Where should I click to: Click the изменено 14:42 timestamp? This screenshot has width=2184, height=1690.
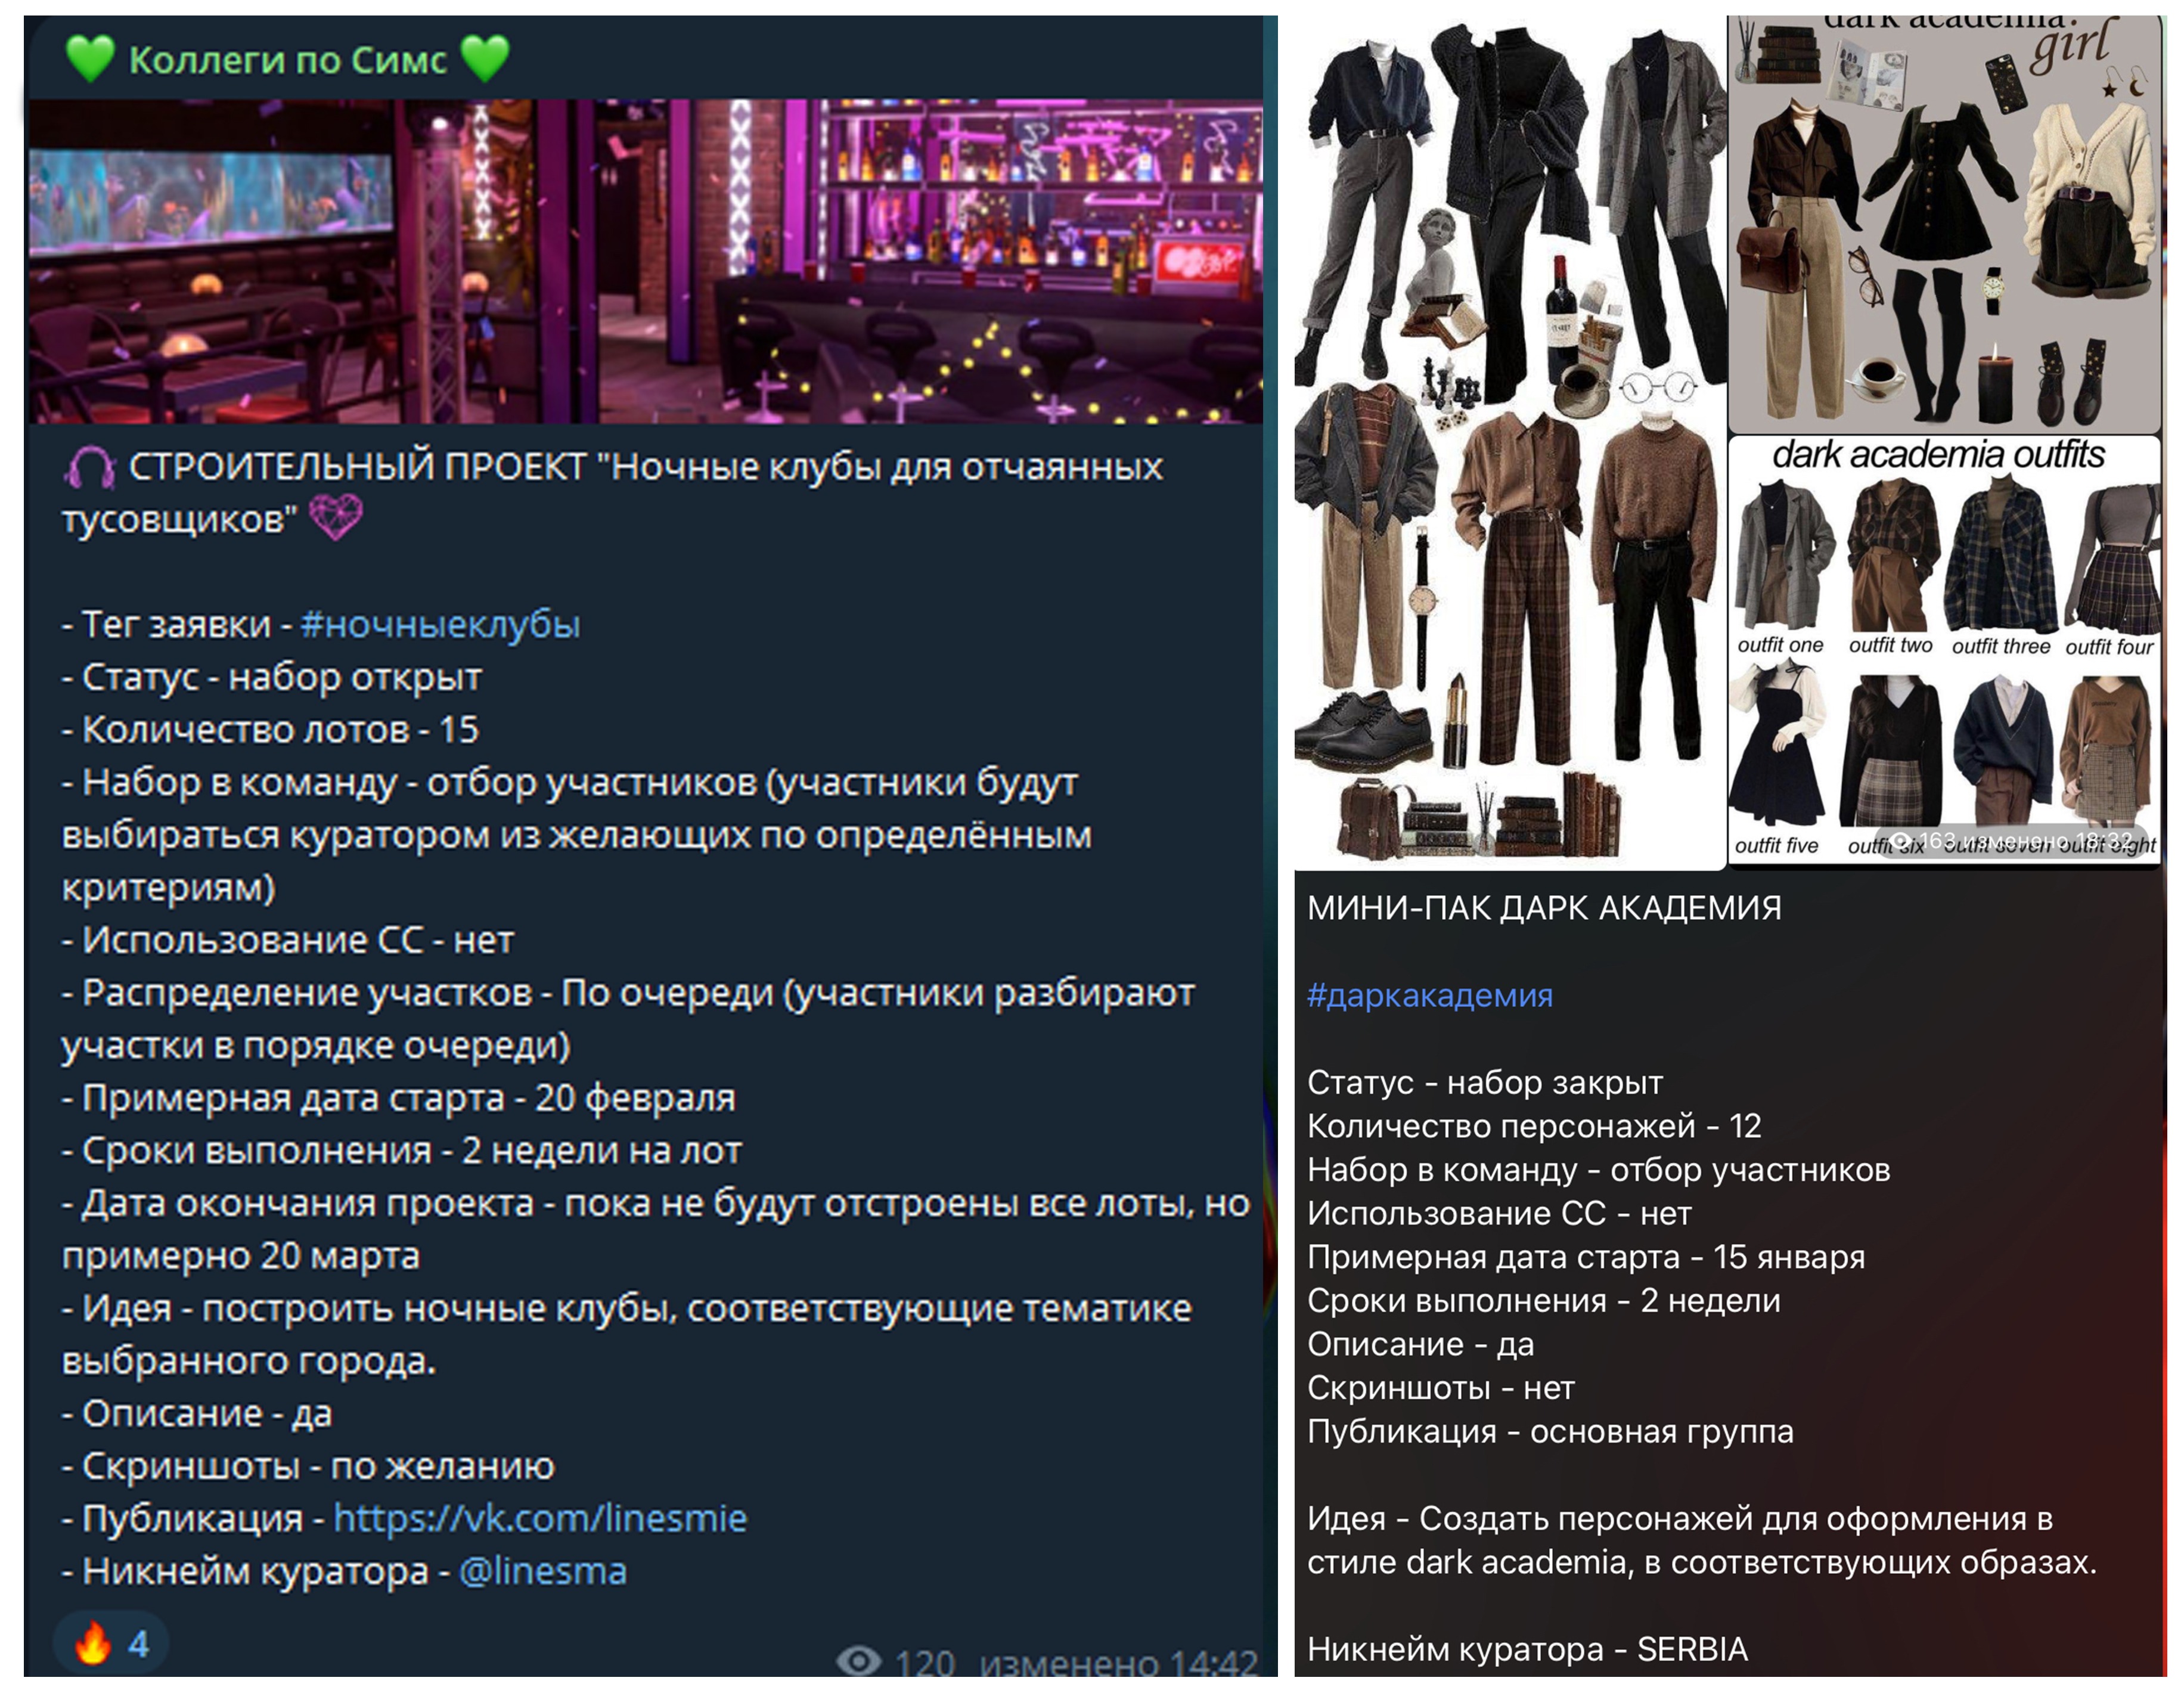(x=1118, y=1663)
